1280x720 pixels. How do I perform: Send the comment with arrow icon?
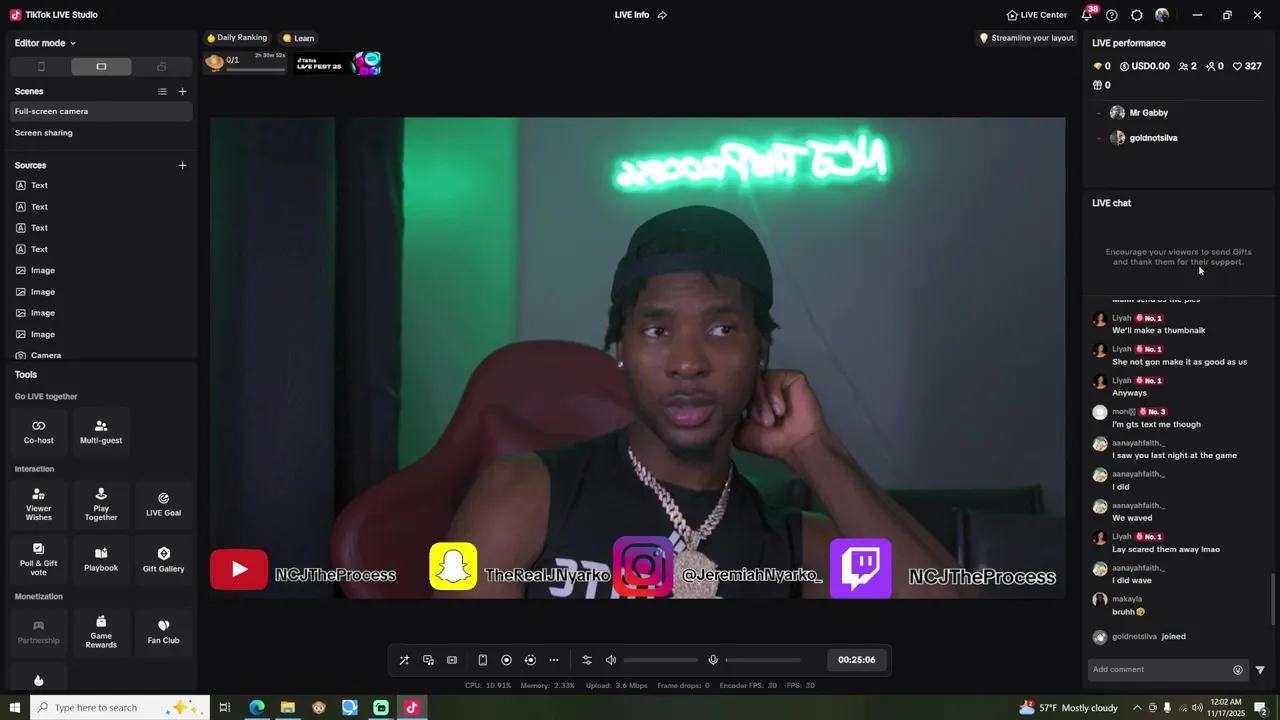point(1260,670)
